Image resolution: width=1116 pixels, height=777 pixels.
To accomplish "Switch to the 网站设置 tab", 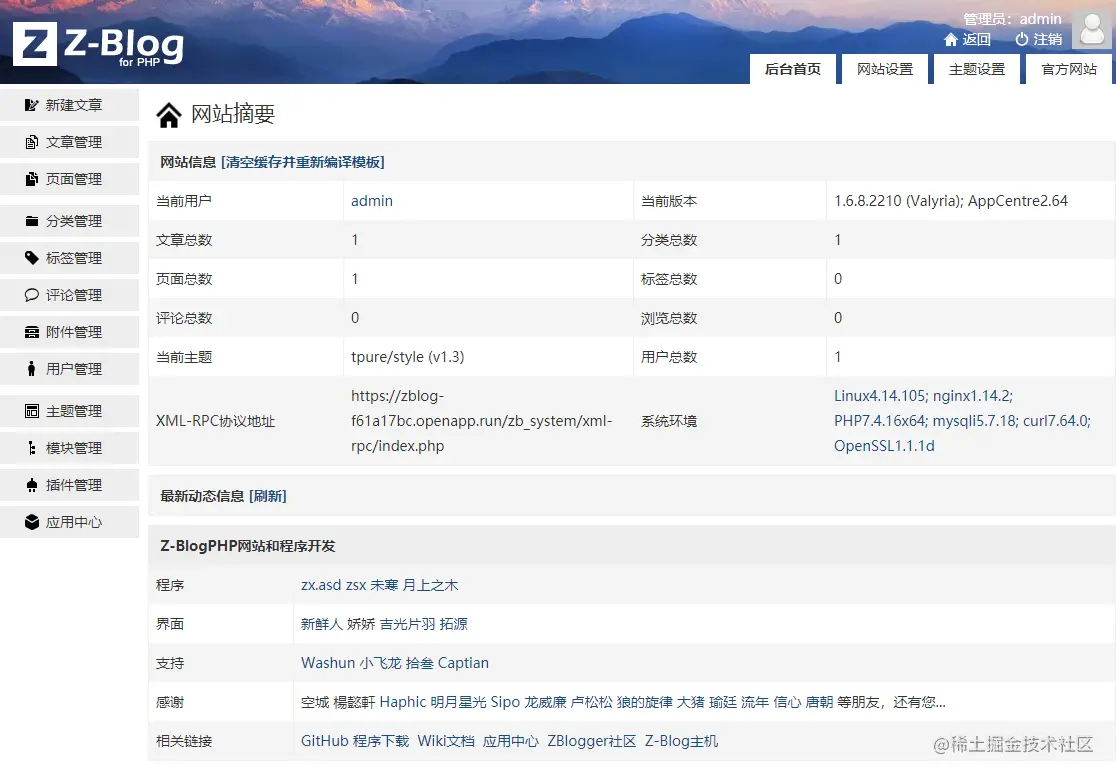I will tap(885, 69).
